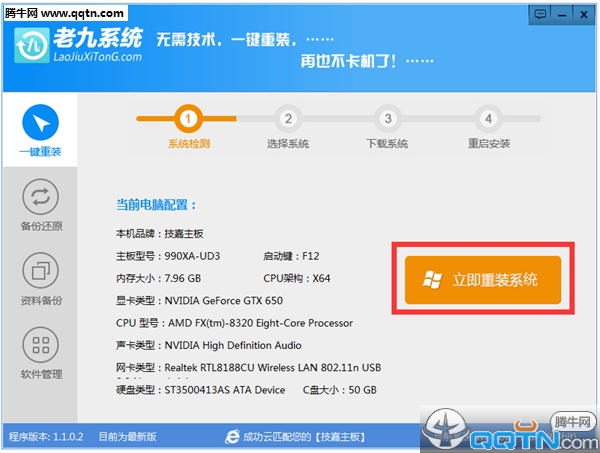Image resolution: width=600 pixels, height=453 pixels.
Task: Open the 软件管理 sidebar icon
Action: tap(40, 345)
